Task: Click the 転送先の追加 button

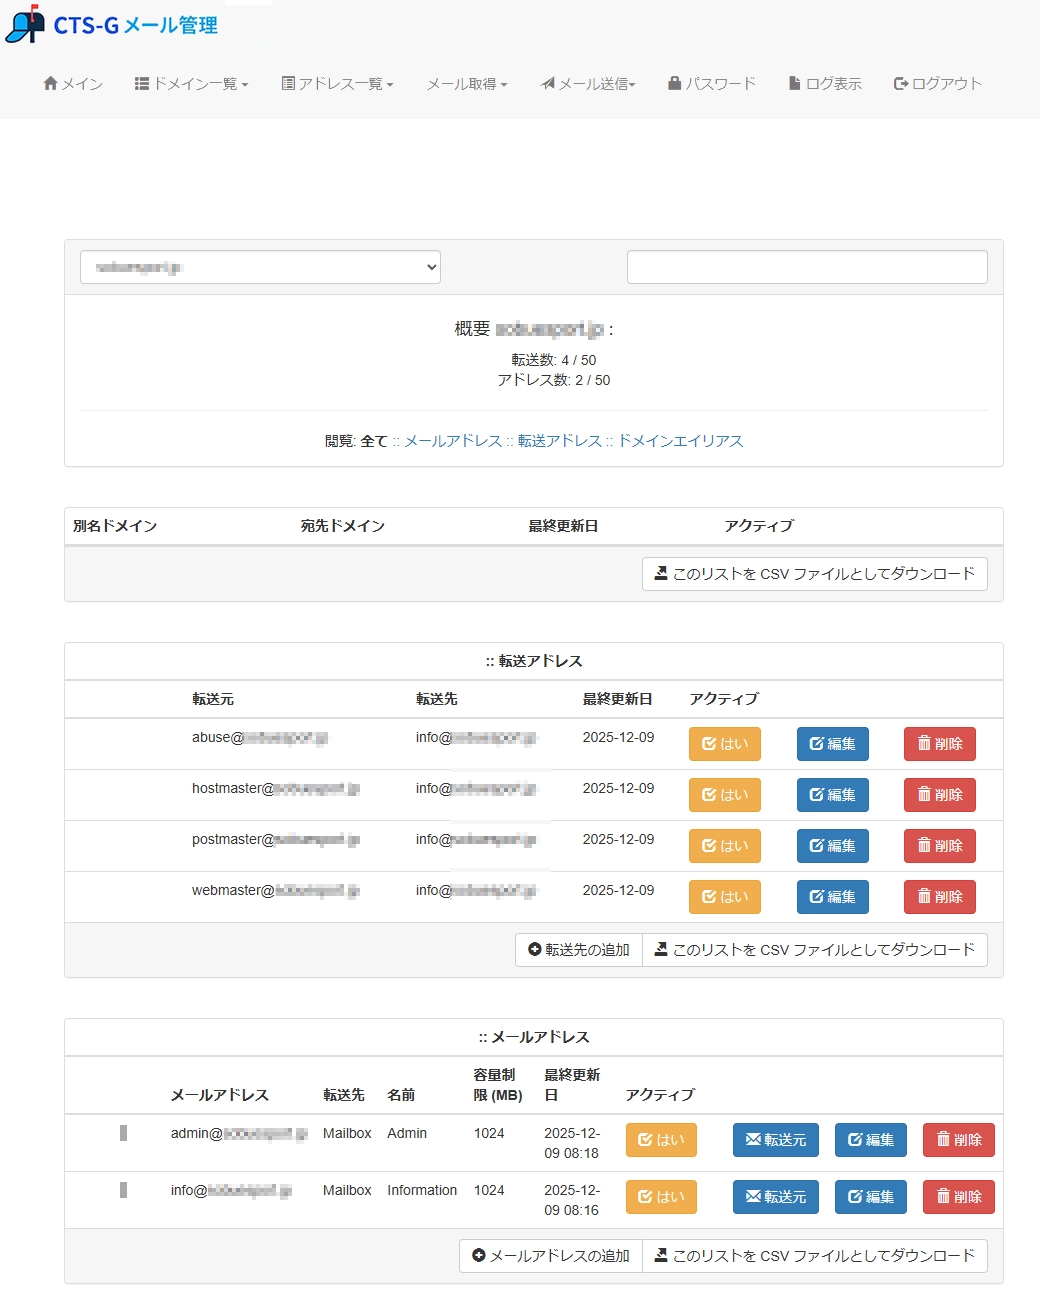Action: (579, 950)
